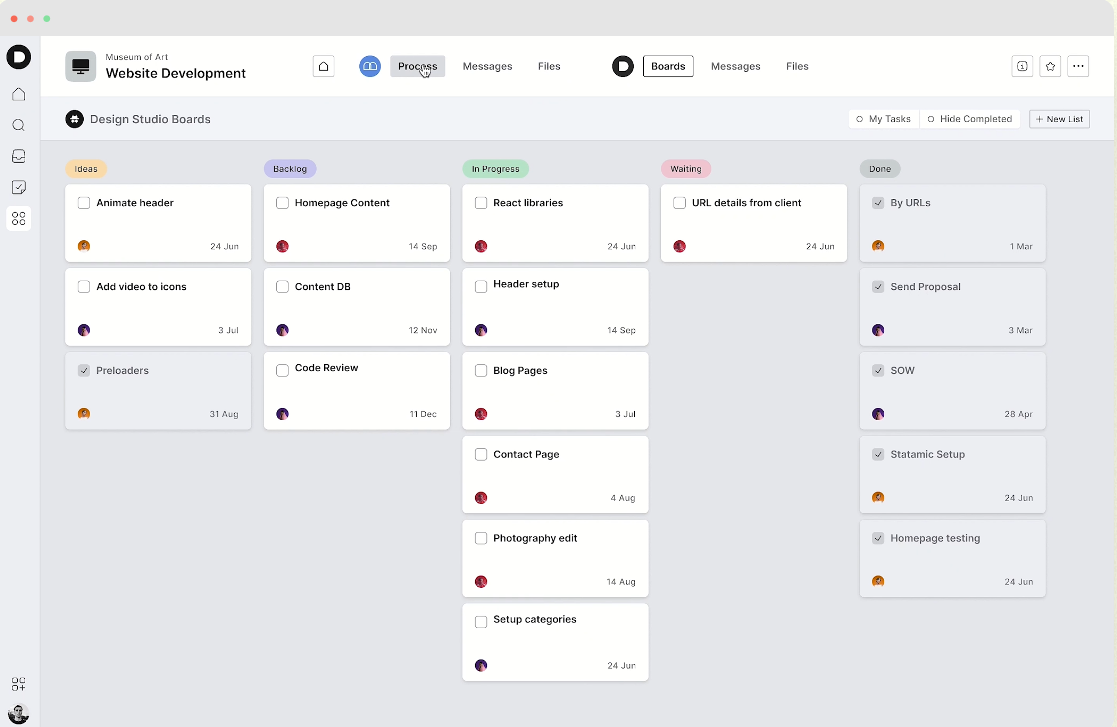The width and height of the screenshot is (1117, 727).
Task: Switch to the Process tab
Action: tap(417, 66)
